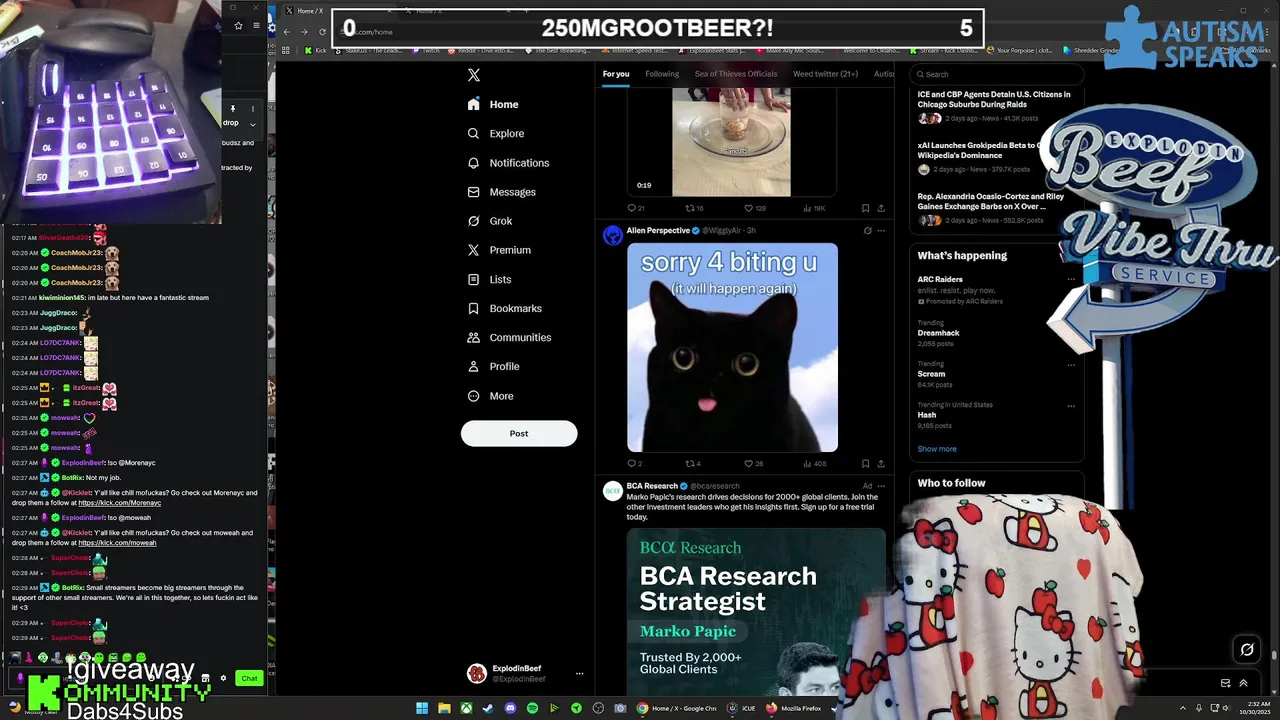
Task: Repost the video post with 16 reposts
Action: [693, 208]
